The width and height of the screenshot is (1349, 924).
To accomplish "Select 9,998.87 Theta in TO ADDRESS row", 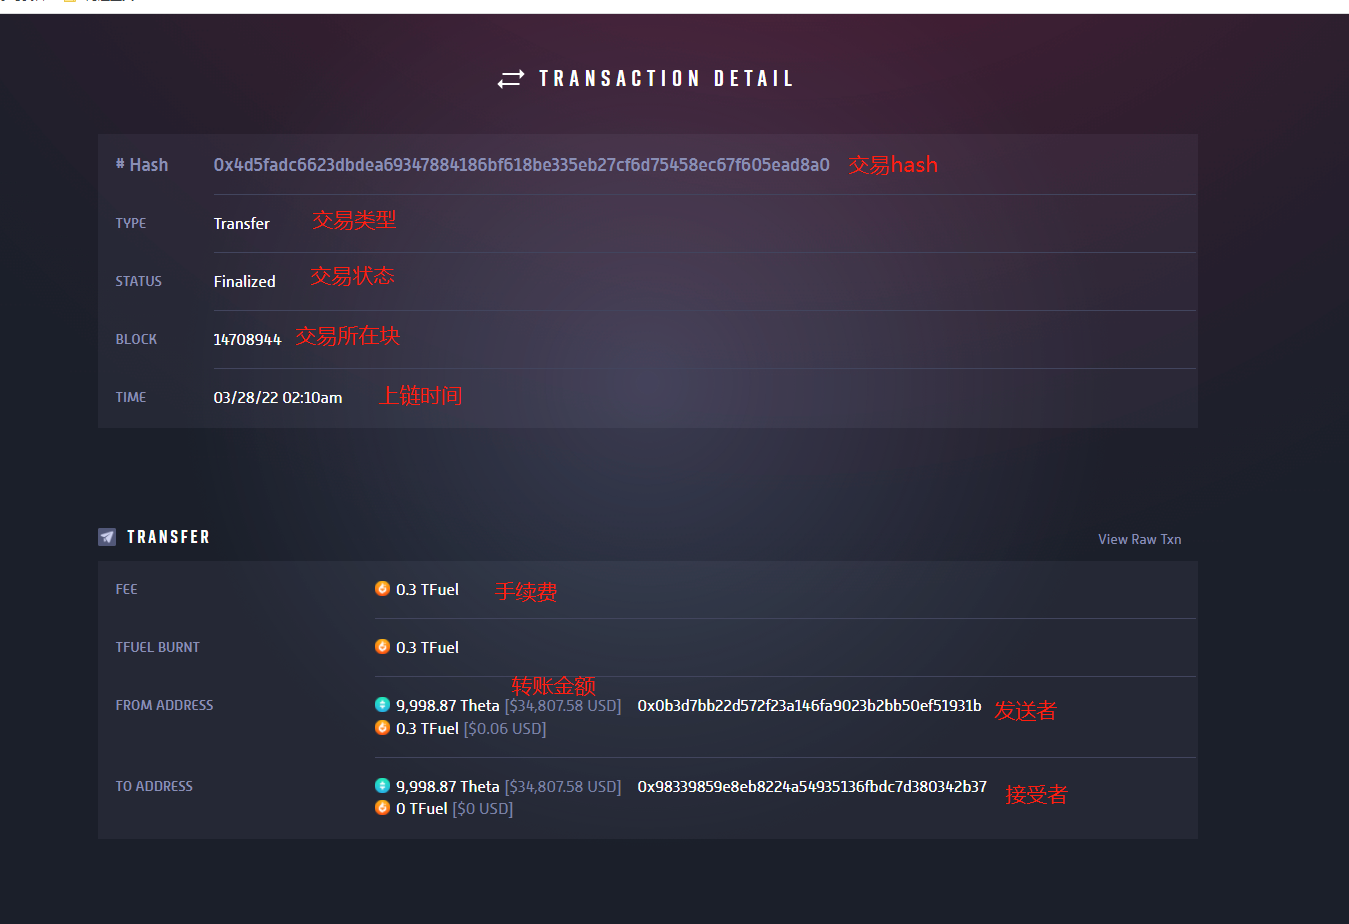I will tap(447, 787).
